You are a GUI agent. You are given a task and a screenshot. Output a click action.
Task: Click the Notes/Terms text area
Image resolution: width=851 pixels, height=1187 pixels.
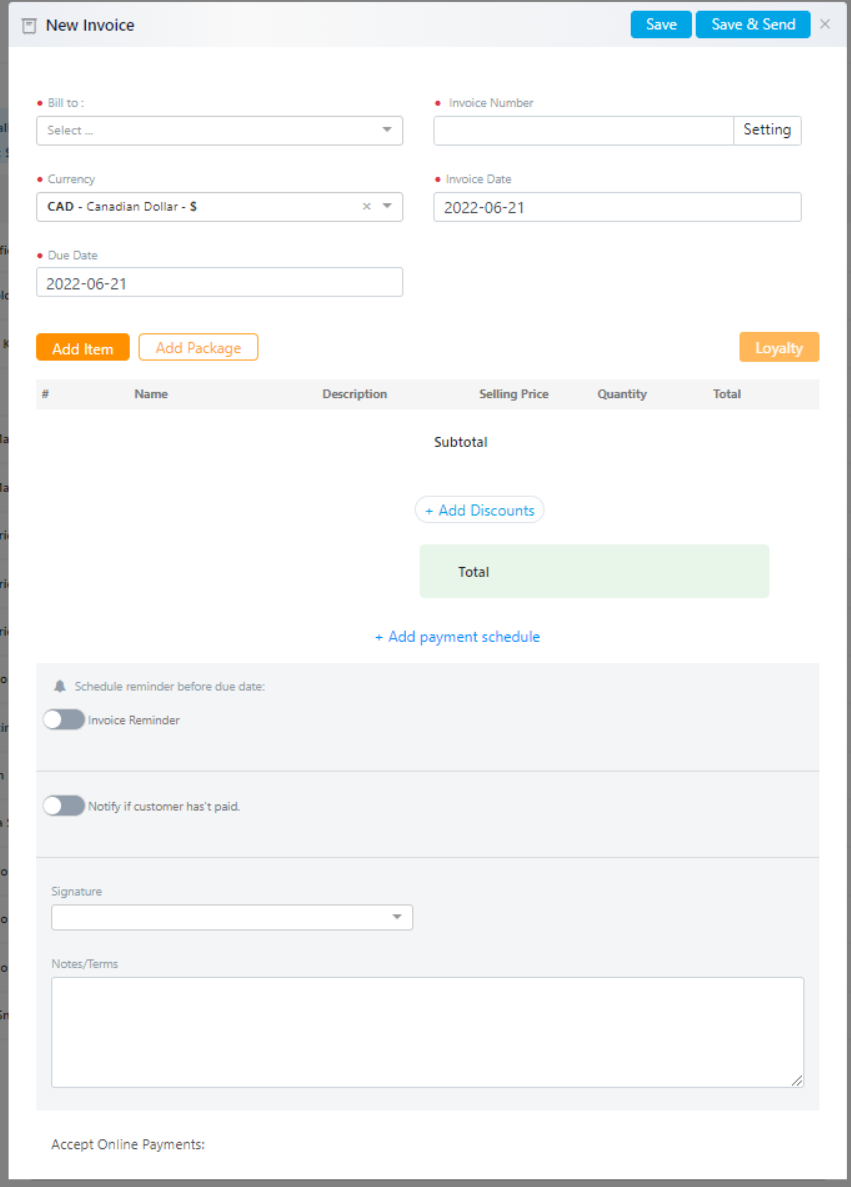pyautogui.click(x=427, y=1033)
